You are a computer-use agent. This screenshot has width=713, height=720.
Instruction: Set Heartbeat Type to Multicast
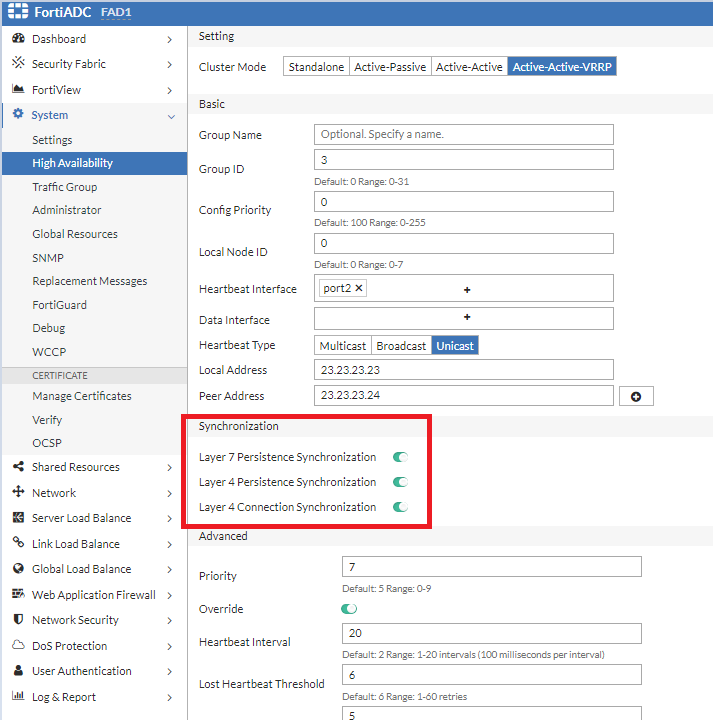342,346
